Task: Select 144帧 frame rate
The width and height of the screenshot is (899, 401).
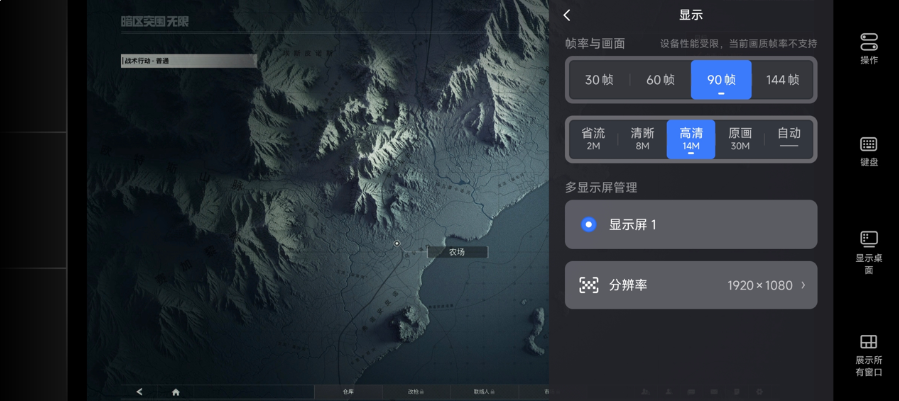Action: point(783,80)
